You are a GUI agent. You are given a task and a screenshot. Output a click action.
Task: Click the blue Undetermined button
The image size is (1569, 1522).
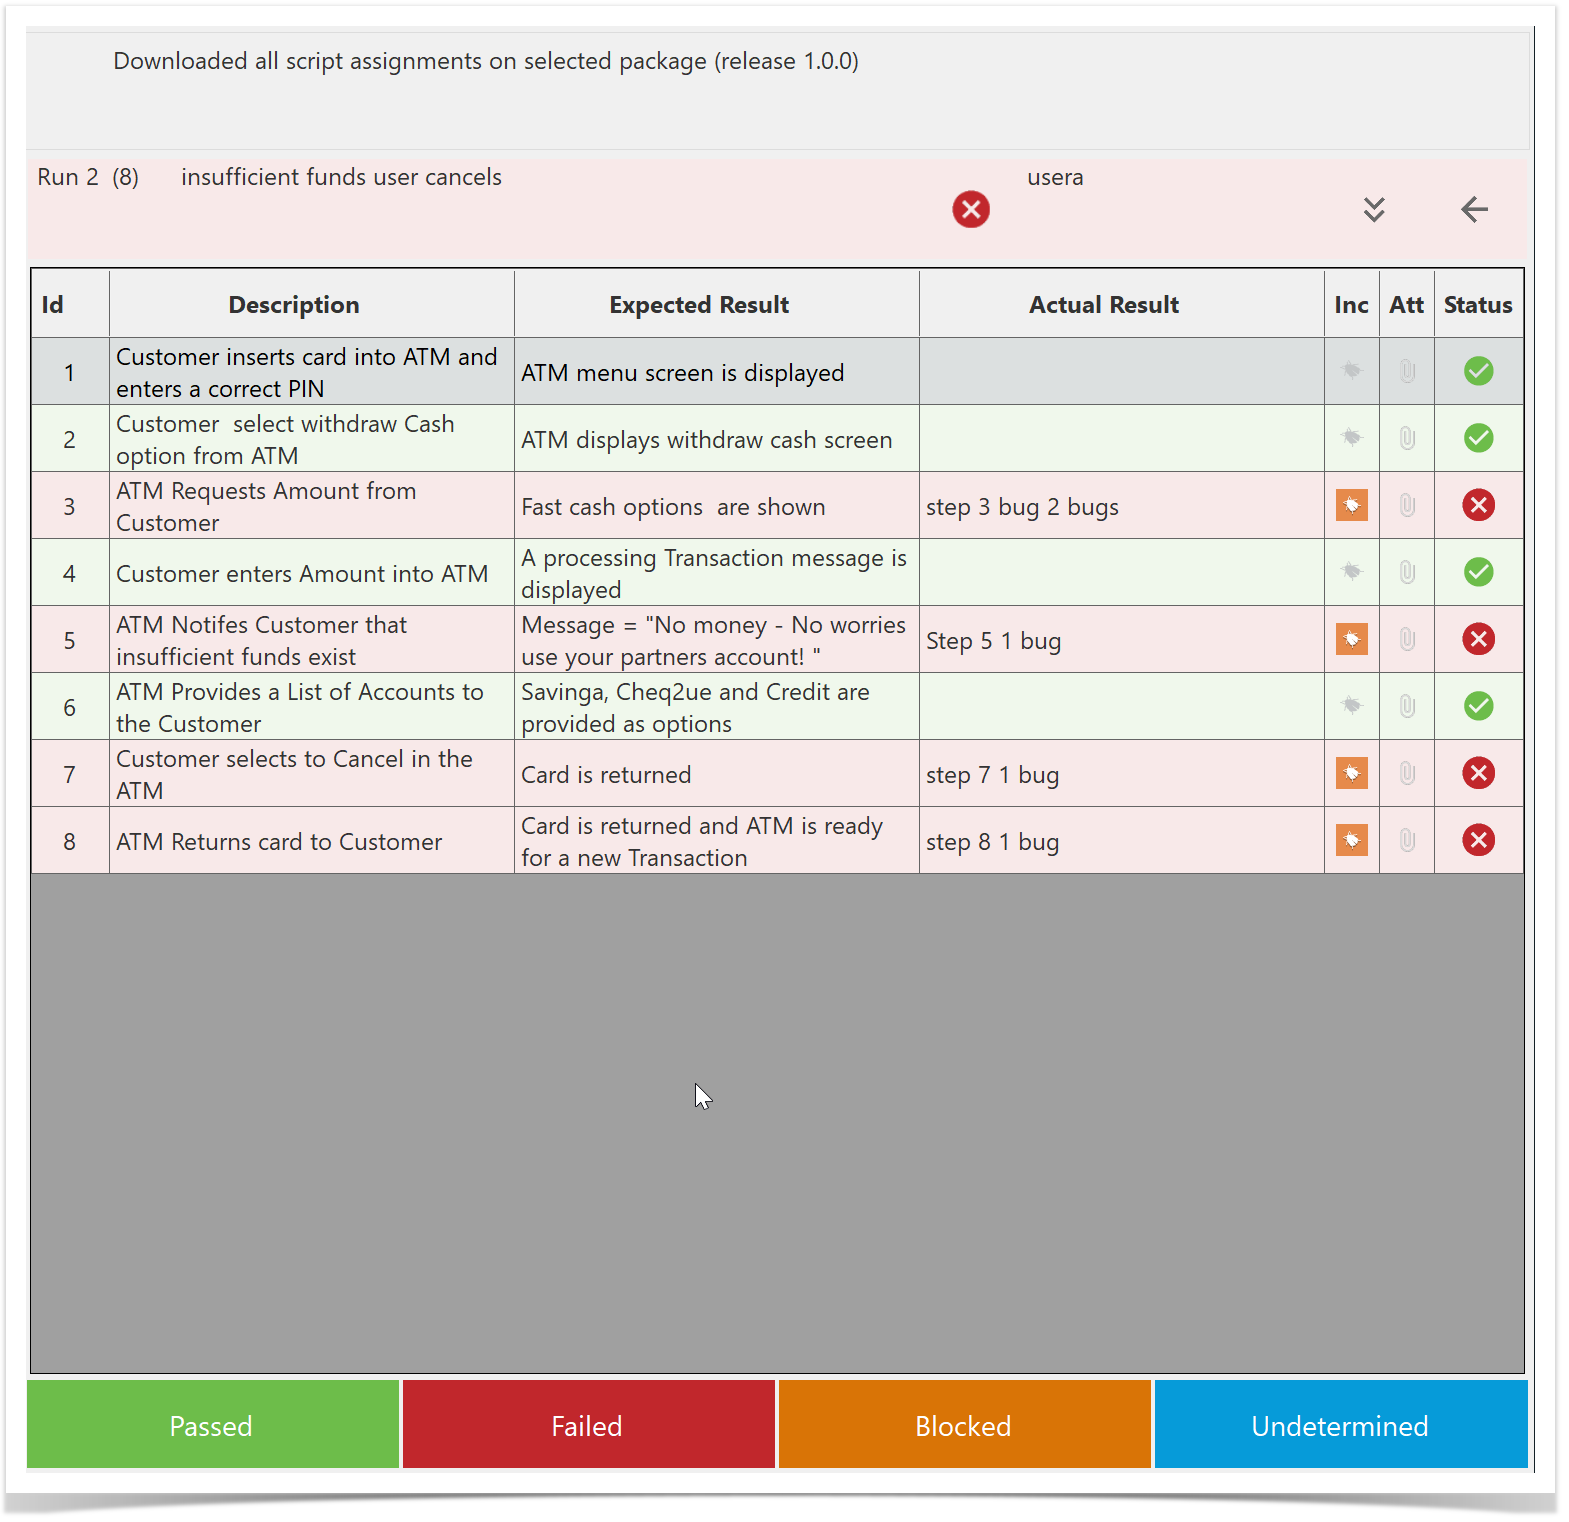coord(1340,1425)
